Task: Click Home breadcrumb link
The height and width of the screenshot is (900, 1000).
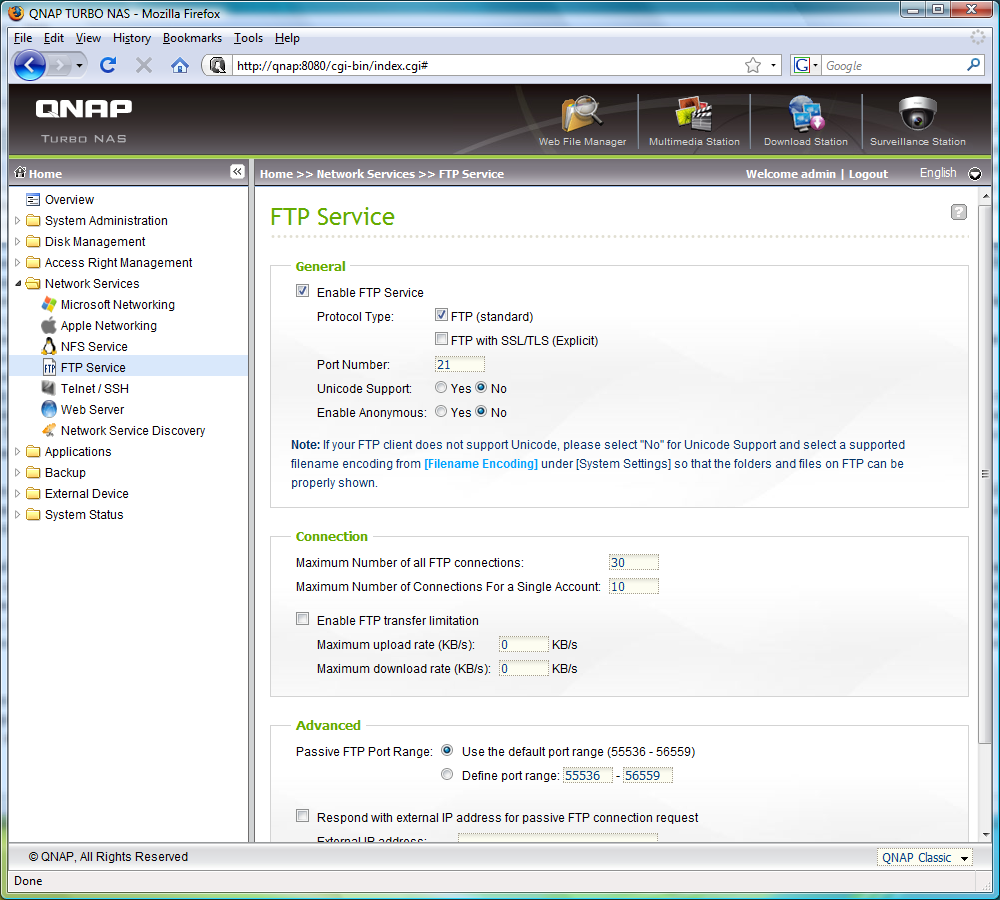Action: coord(276,174)
